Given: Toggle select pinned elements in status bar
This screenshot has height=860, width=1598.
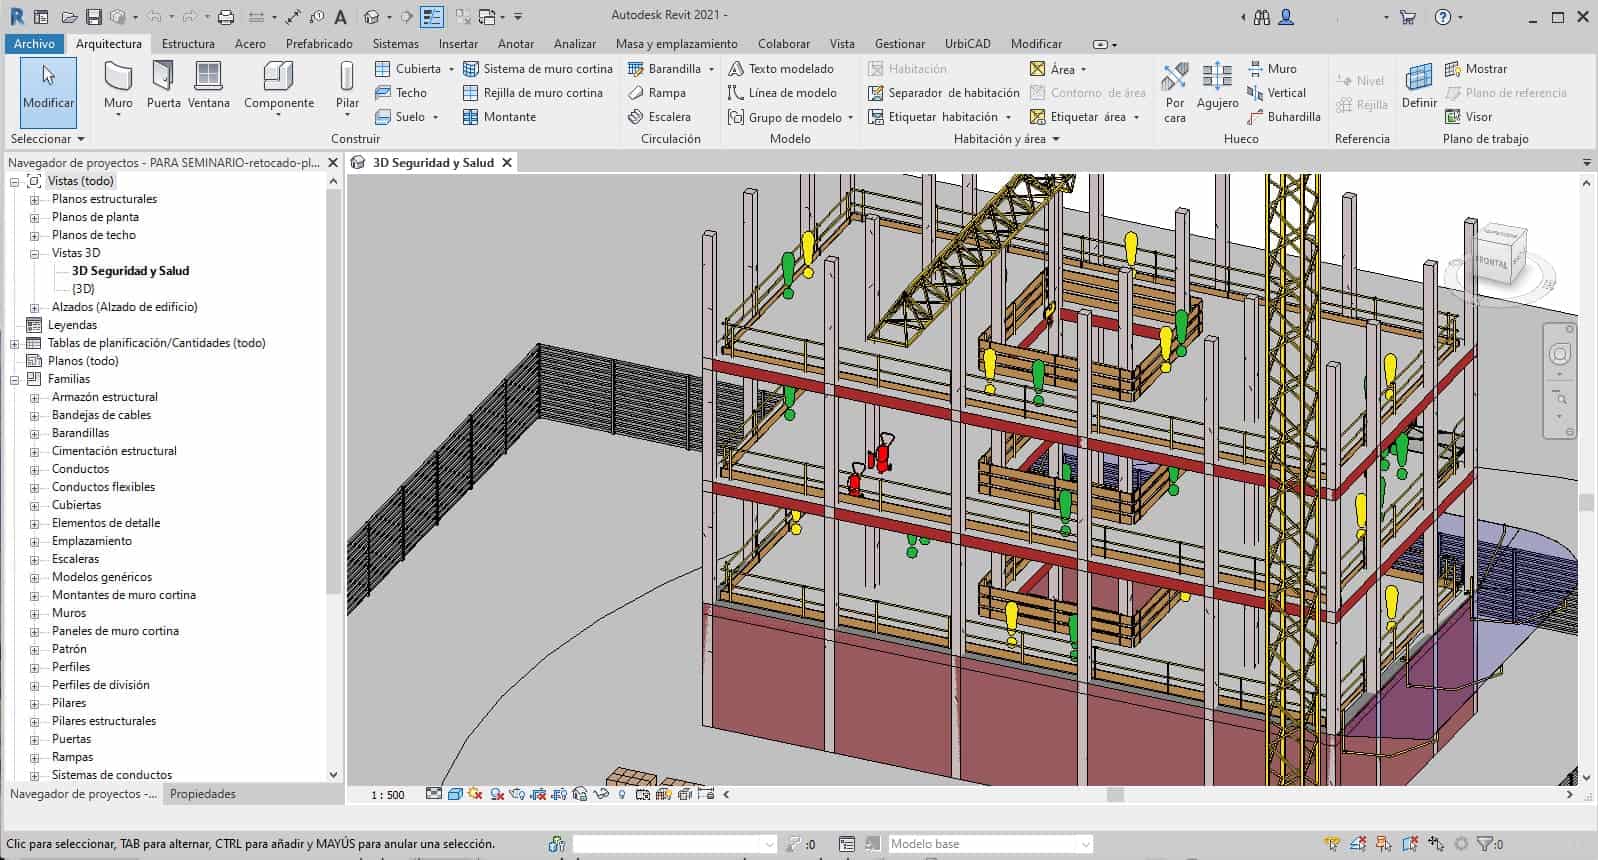Looking at the screenshot, I should pos(1384,844).
